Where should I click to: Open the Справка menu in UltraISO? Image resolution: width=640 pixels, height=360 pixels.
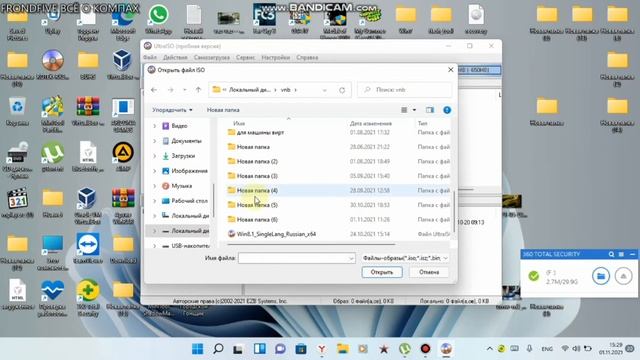click(307, 58)
